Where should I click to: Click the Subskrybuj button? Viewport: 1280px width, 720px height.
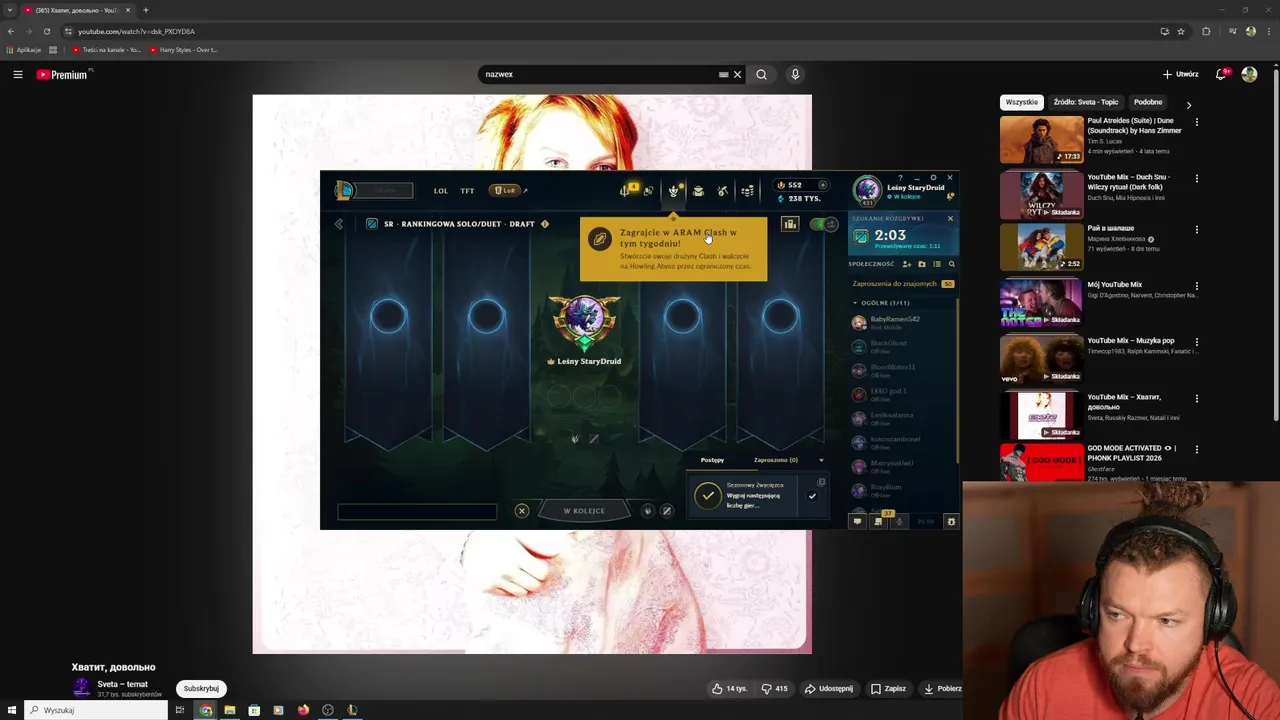tap(201, 688)
